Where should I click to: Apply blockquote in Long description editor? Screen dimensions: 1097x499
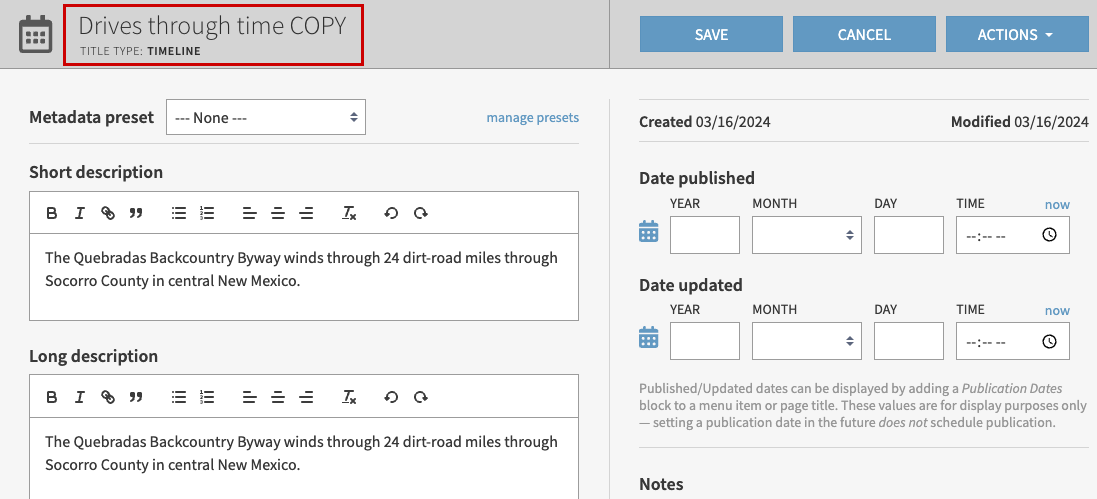click(x=136, y=398)
